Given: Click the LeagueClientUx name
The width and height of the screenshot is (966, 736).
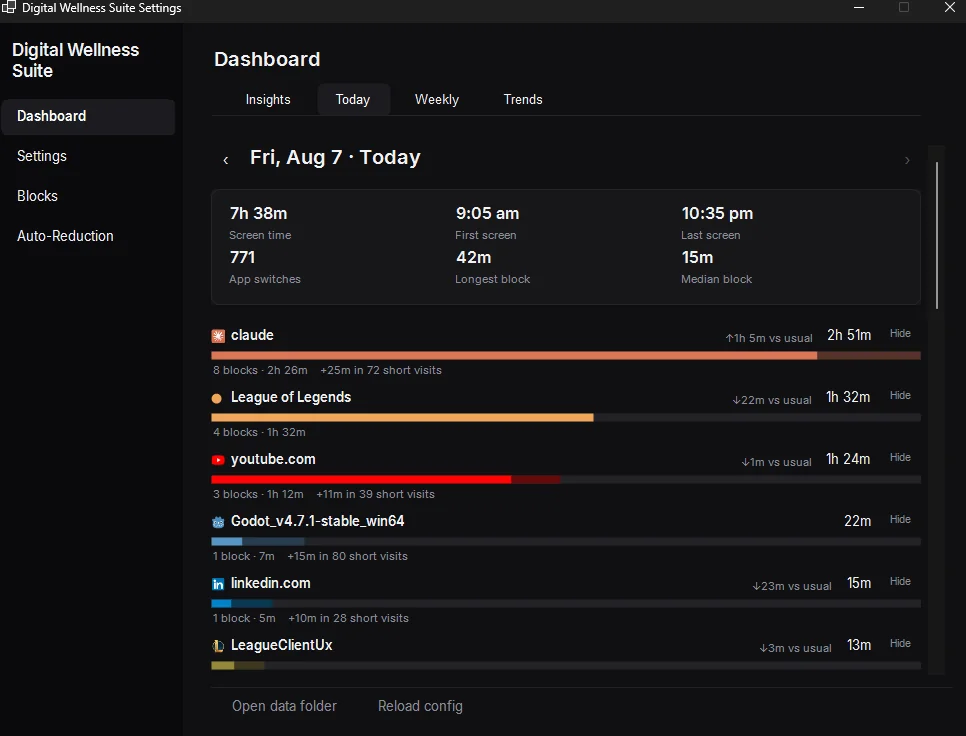Looking at the screenshot, I should click(x=282, y=645).
